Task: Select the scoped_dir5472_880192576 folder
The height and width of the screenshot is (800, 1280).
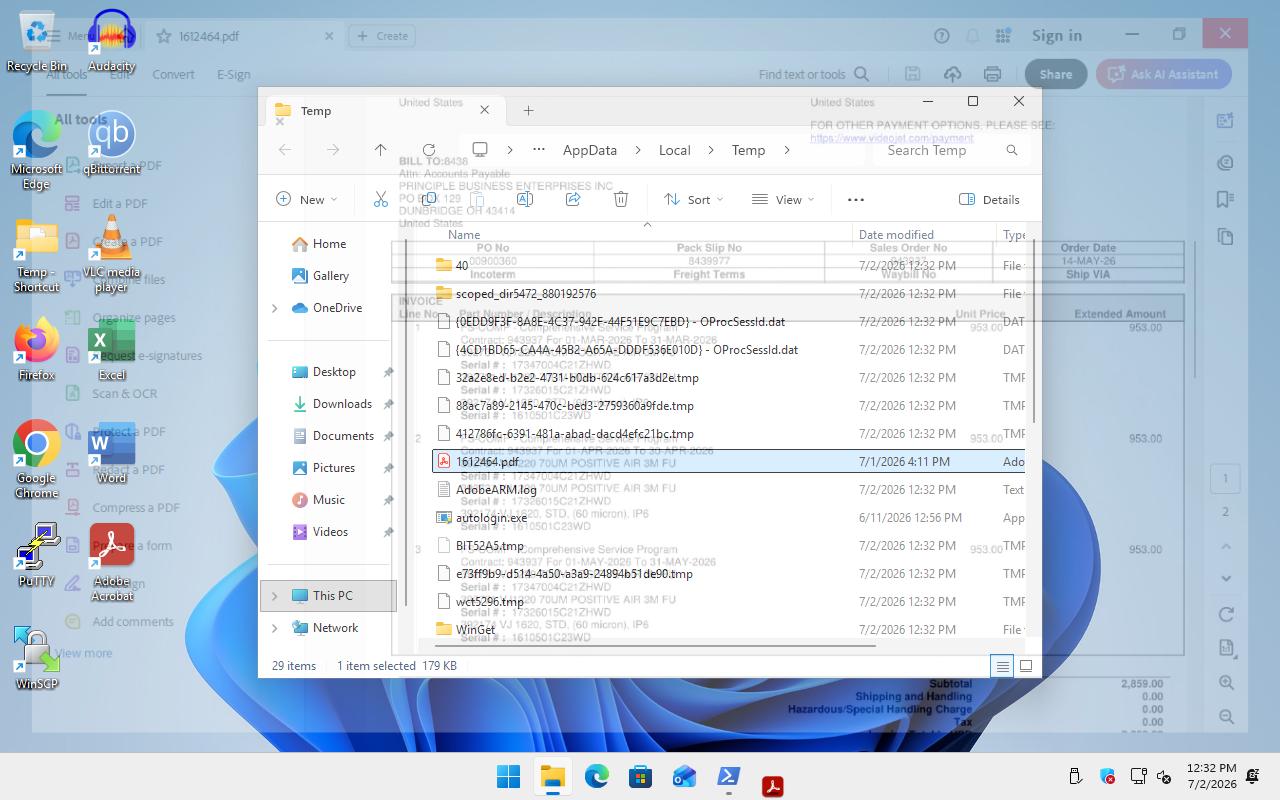Action: tap(728, 294)
